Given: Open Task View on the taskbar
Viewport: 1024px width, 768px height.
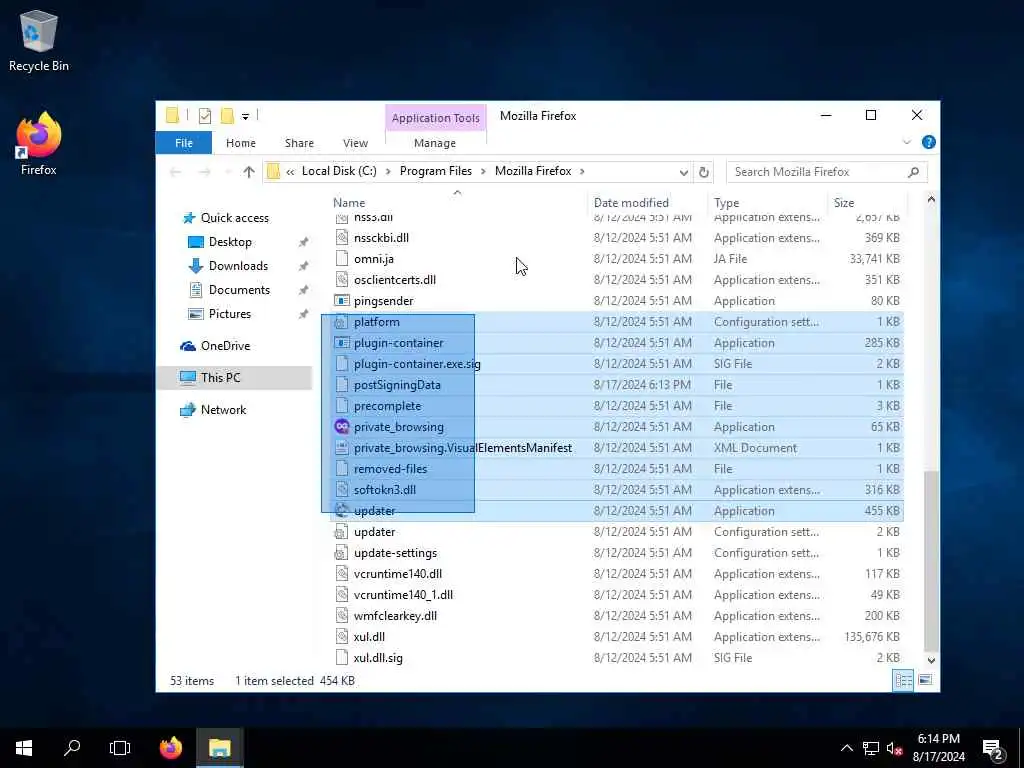Looking at the screenshot, I should click(120, 748).
